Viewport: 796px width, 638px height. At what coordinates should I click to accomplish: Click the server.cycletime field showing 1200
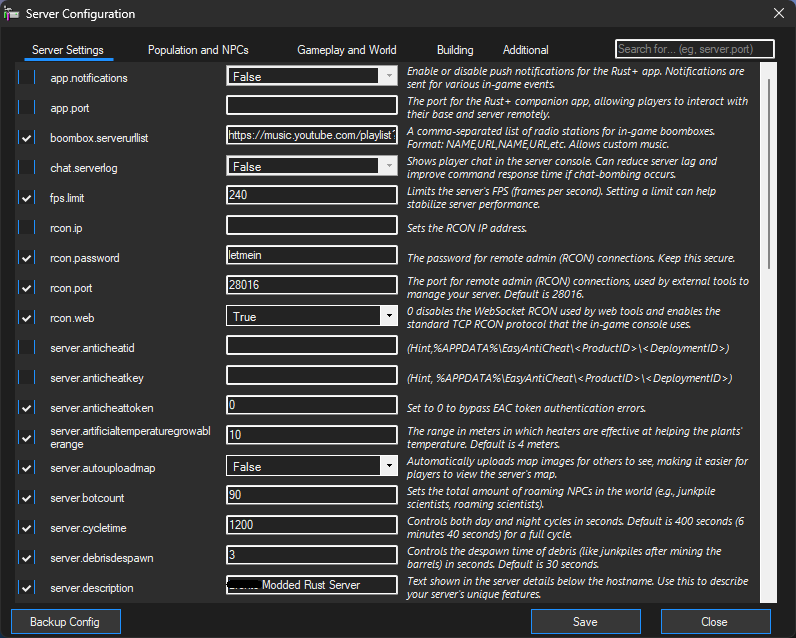click(312, 525)
